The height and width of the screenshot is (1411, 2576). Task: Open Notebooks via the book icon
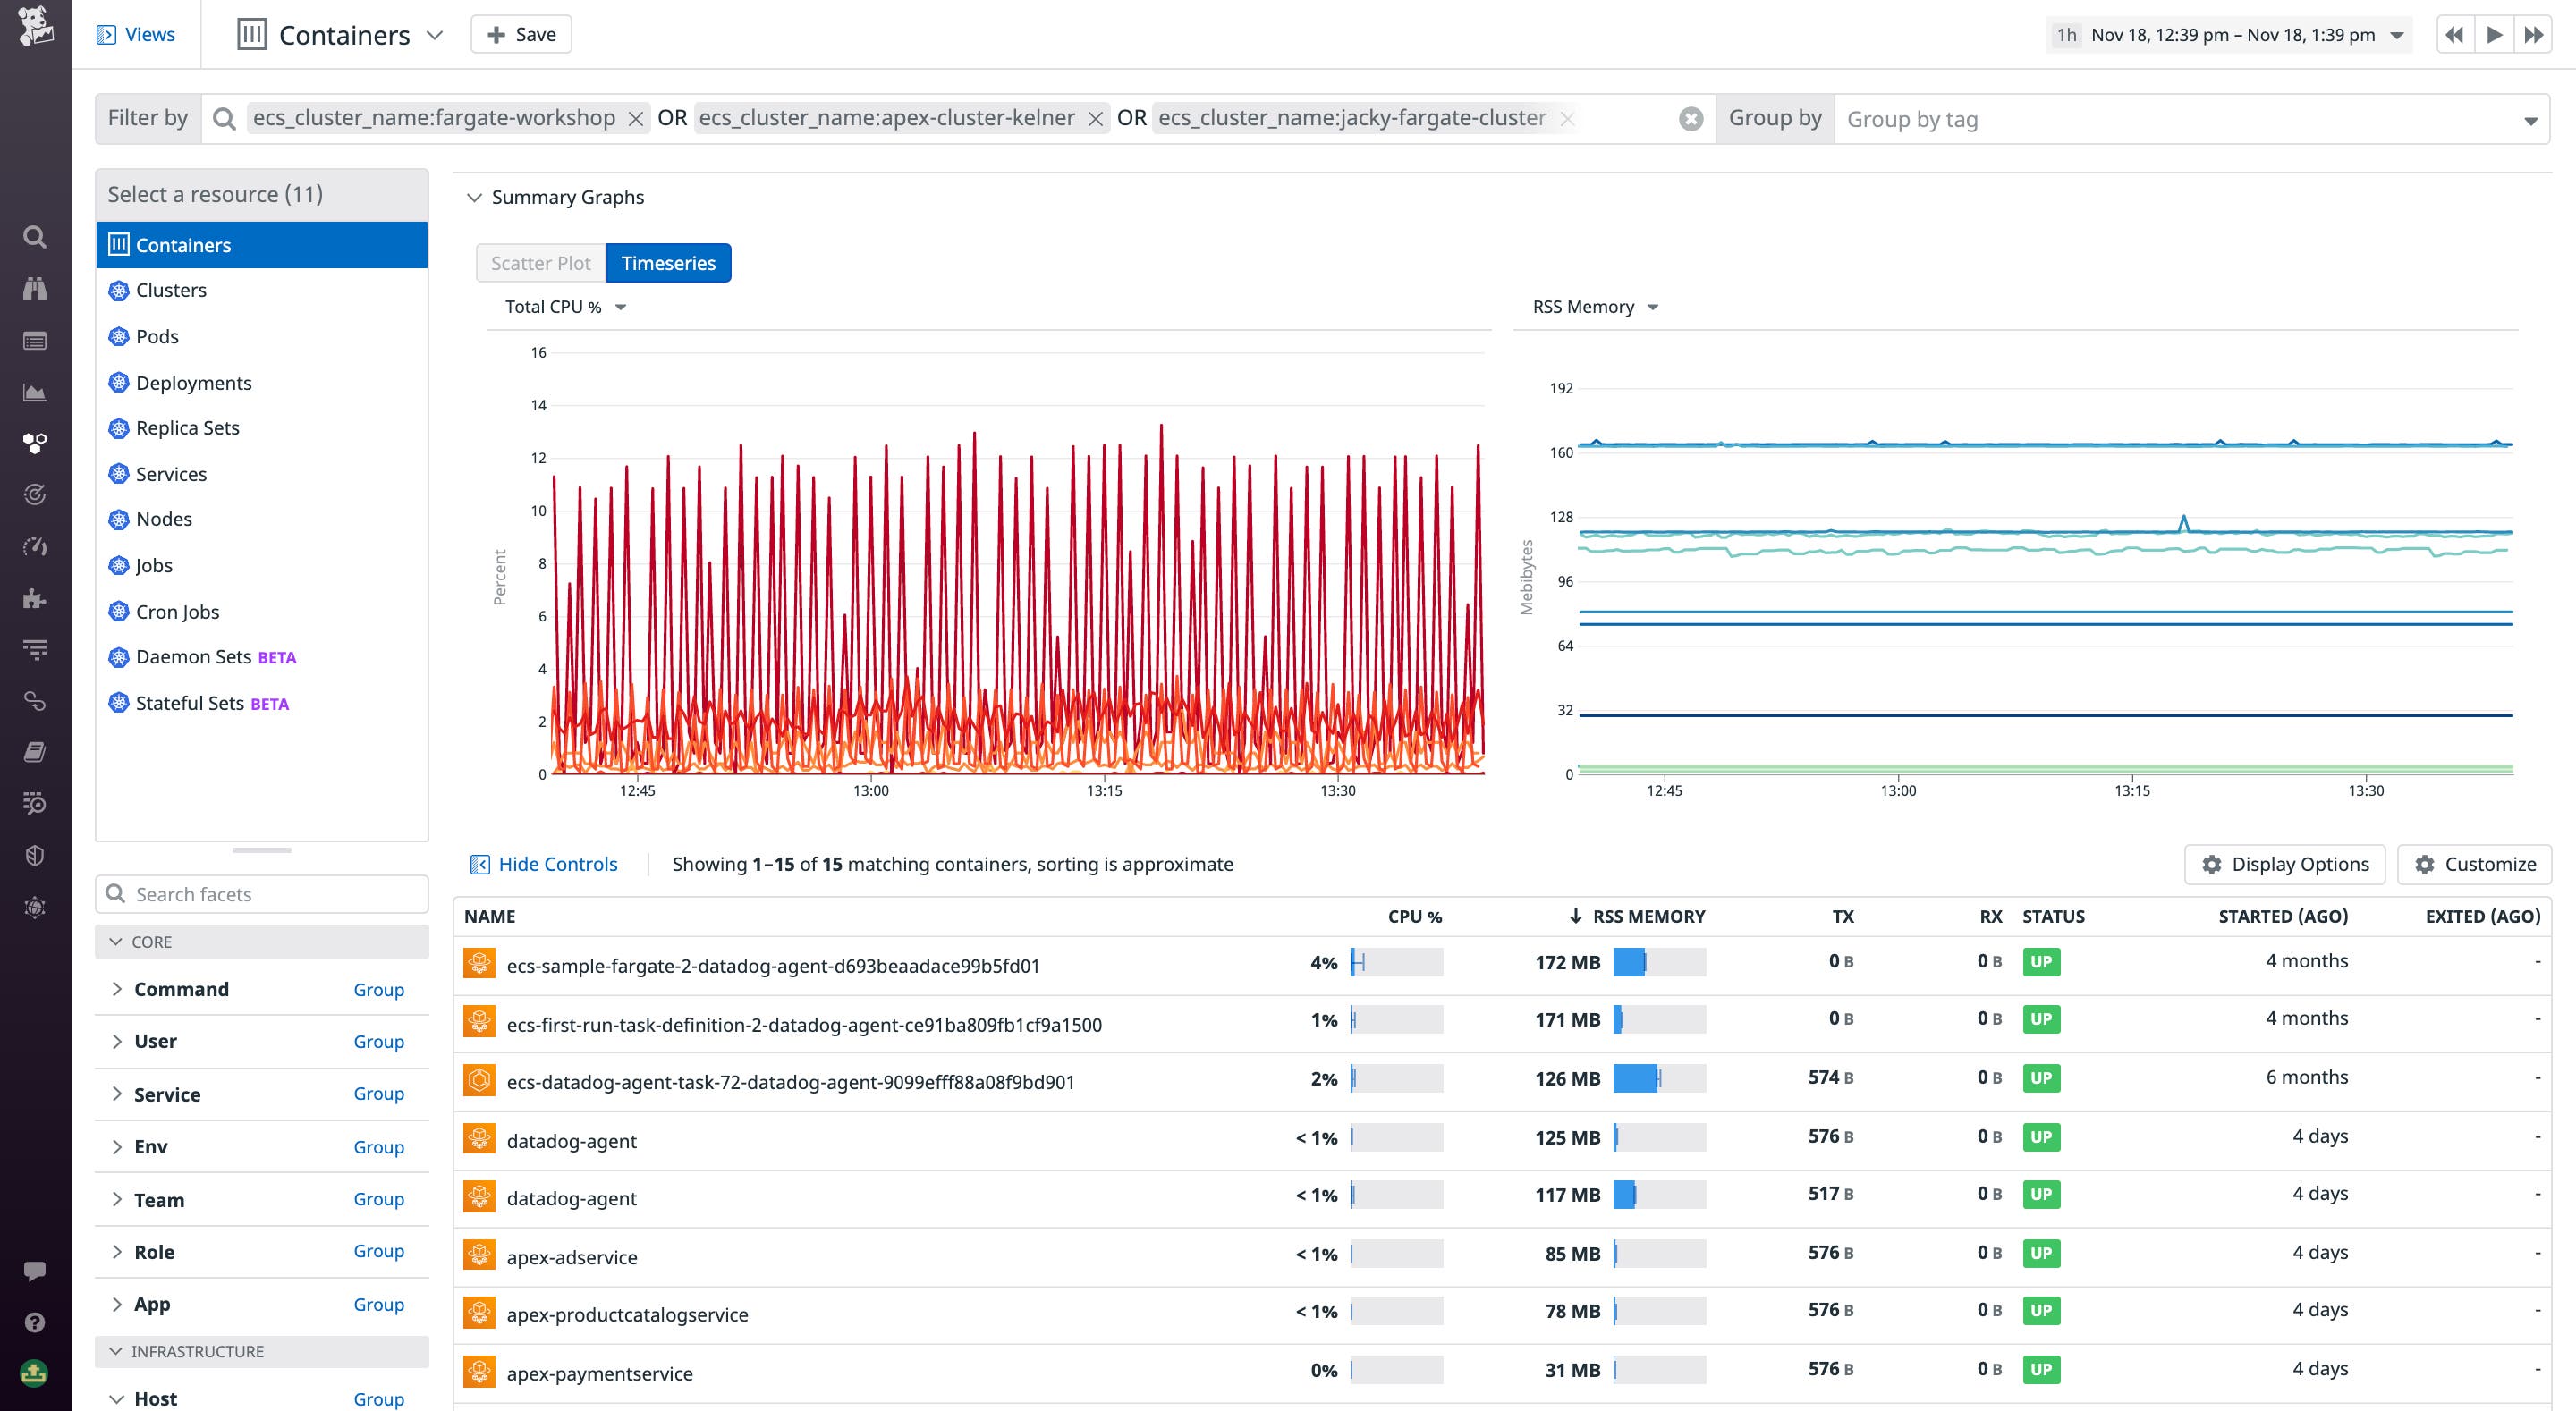tap(35, 751)
